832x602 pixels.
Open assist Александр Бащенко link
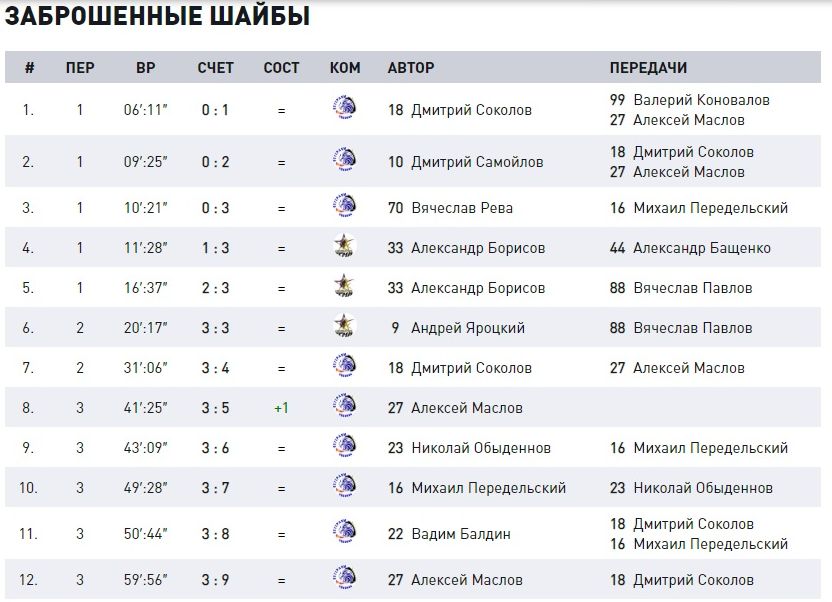click(701, 248)
